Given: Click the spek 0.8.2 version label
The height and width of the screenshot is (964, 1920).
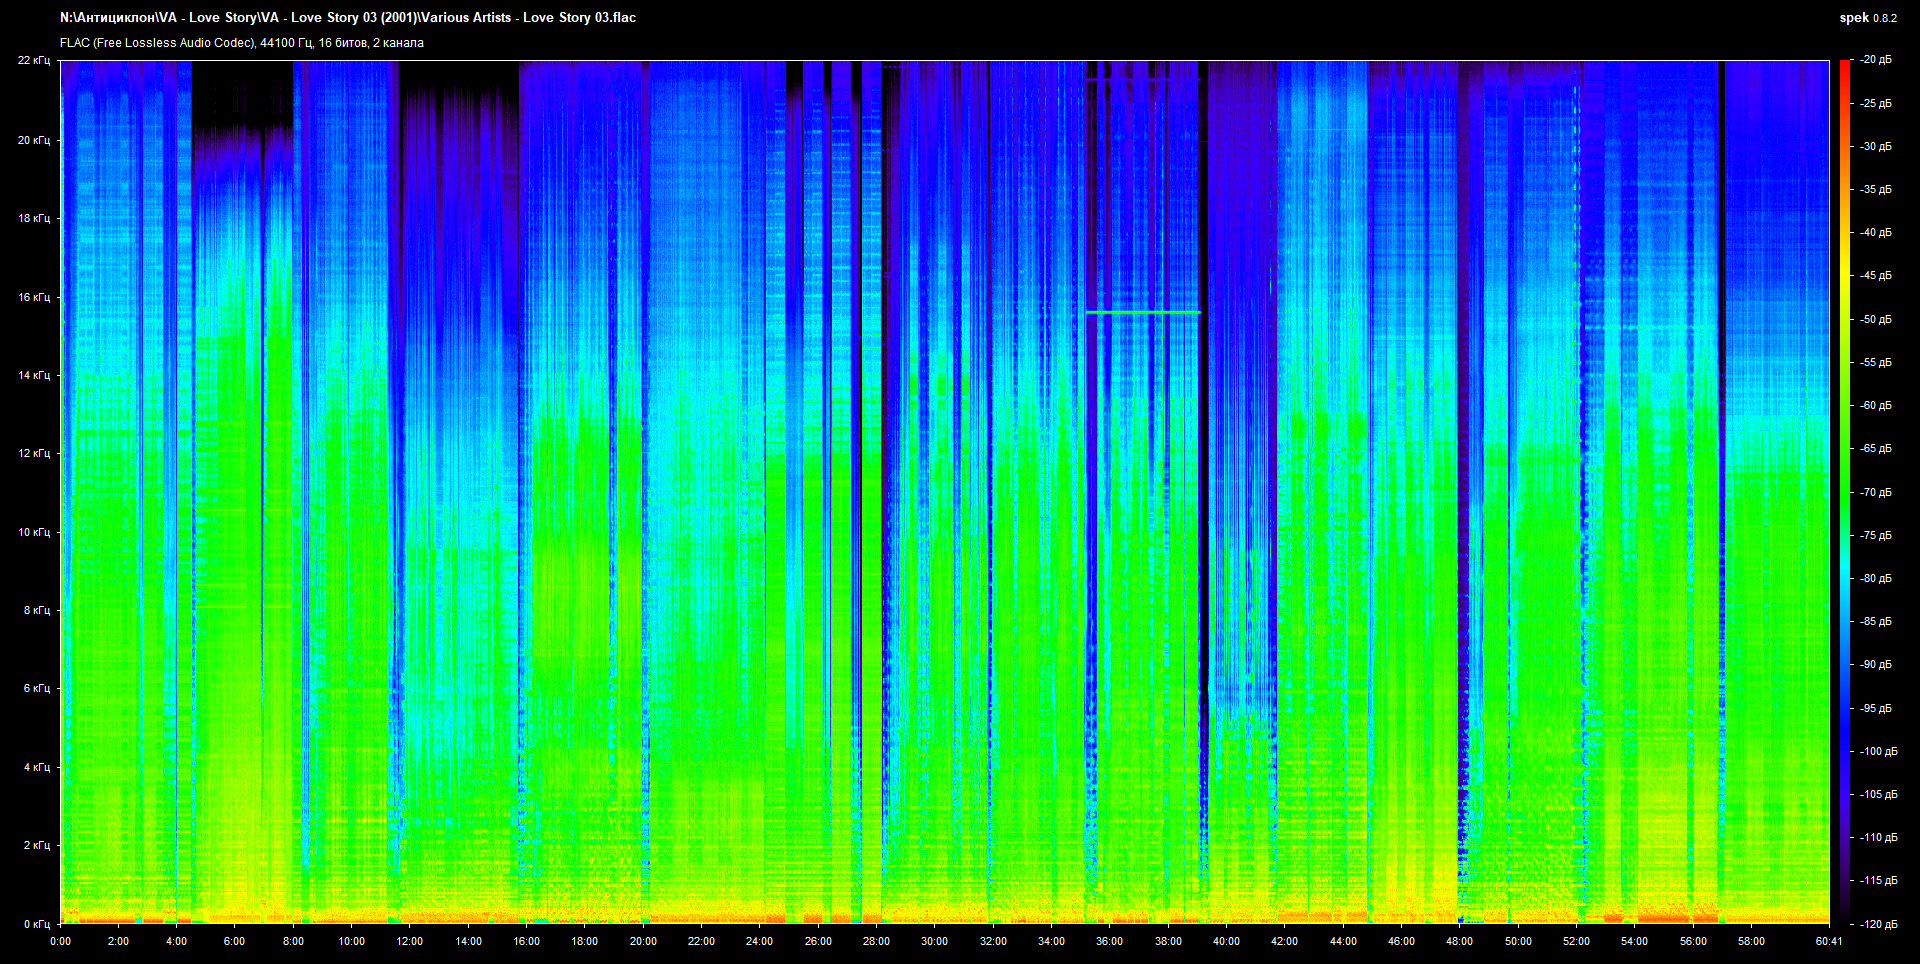Looking at the screenshot, I should [x=1867, y=18].
